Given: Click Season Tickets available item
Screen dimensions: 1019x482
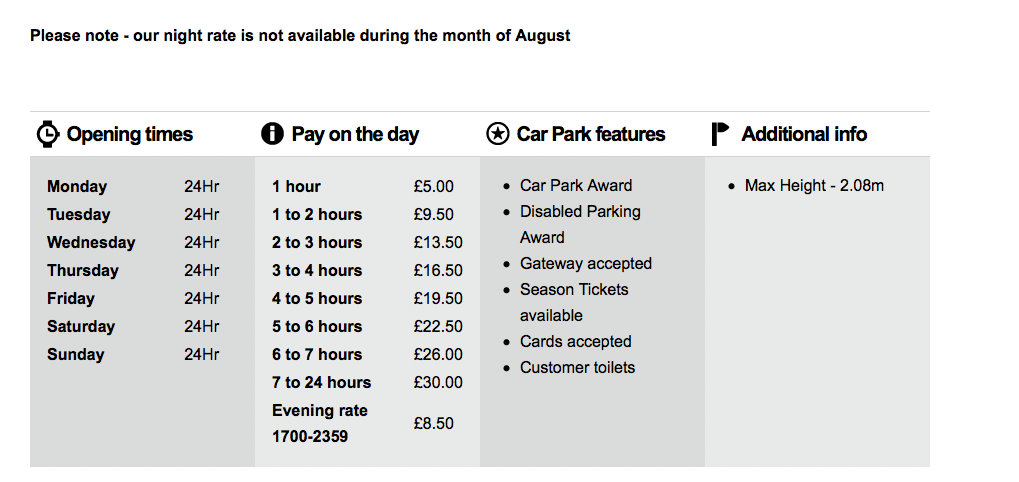Looking at the screenshot, I should pyautogui.click(x=574, y=302).
